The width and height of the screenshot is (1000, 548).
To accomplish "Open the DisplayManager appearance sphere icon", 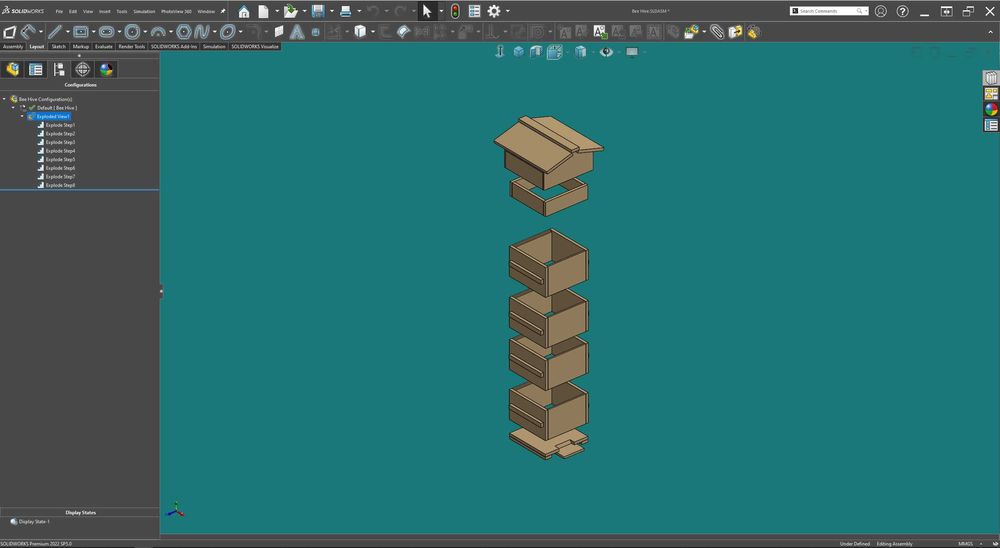I will [x=107, y=69].
